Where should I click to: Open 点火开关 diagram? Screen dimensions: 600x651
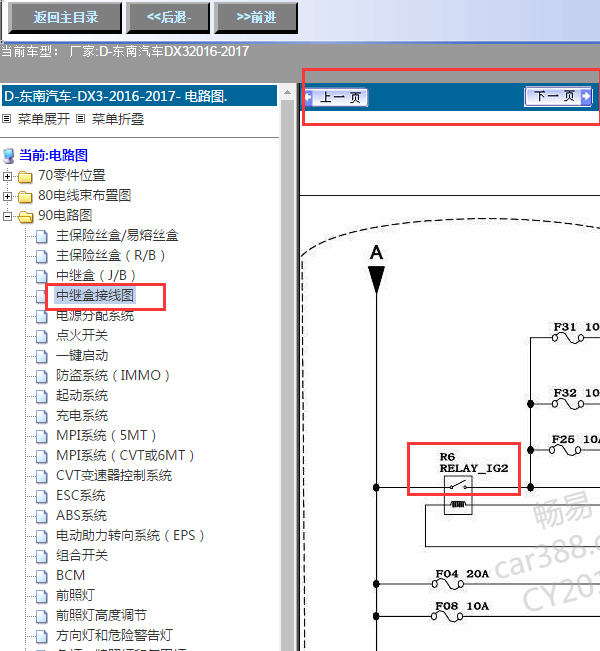point(82,335)
